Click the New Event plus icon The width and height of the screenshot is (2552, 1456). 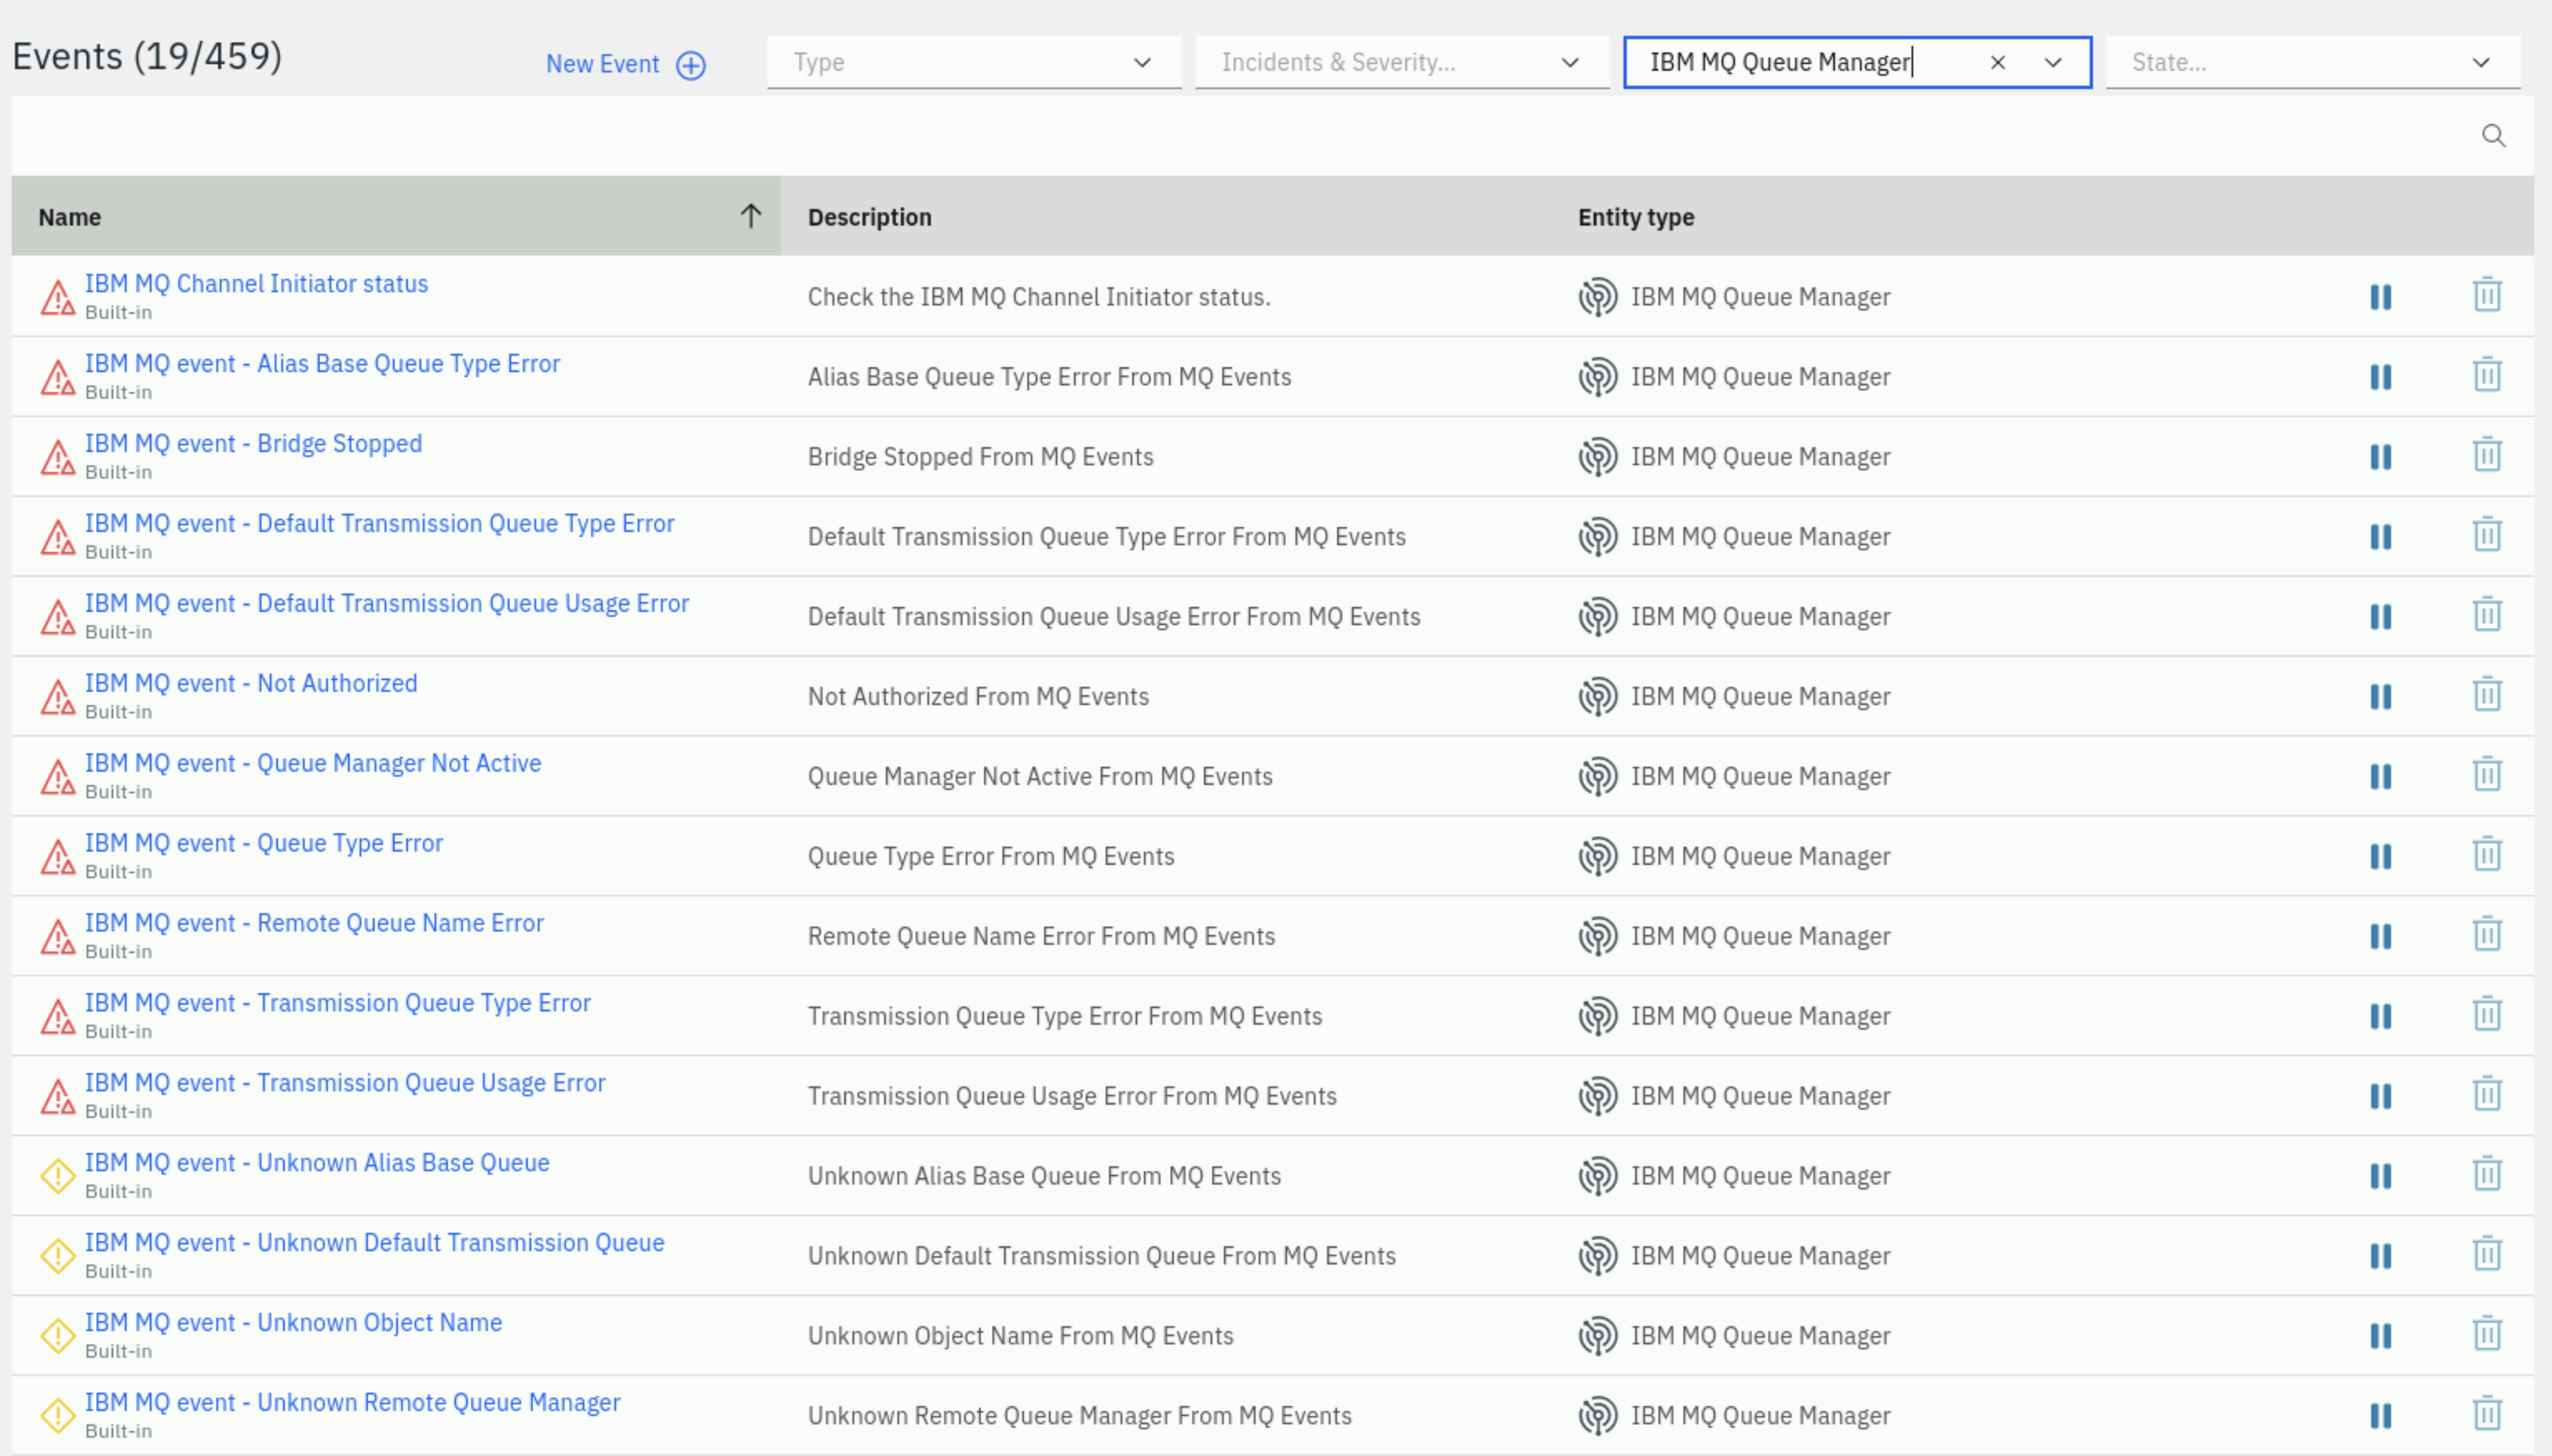691,65
